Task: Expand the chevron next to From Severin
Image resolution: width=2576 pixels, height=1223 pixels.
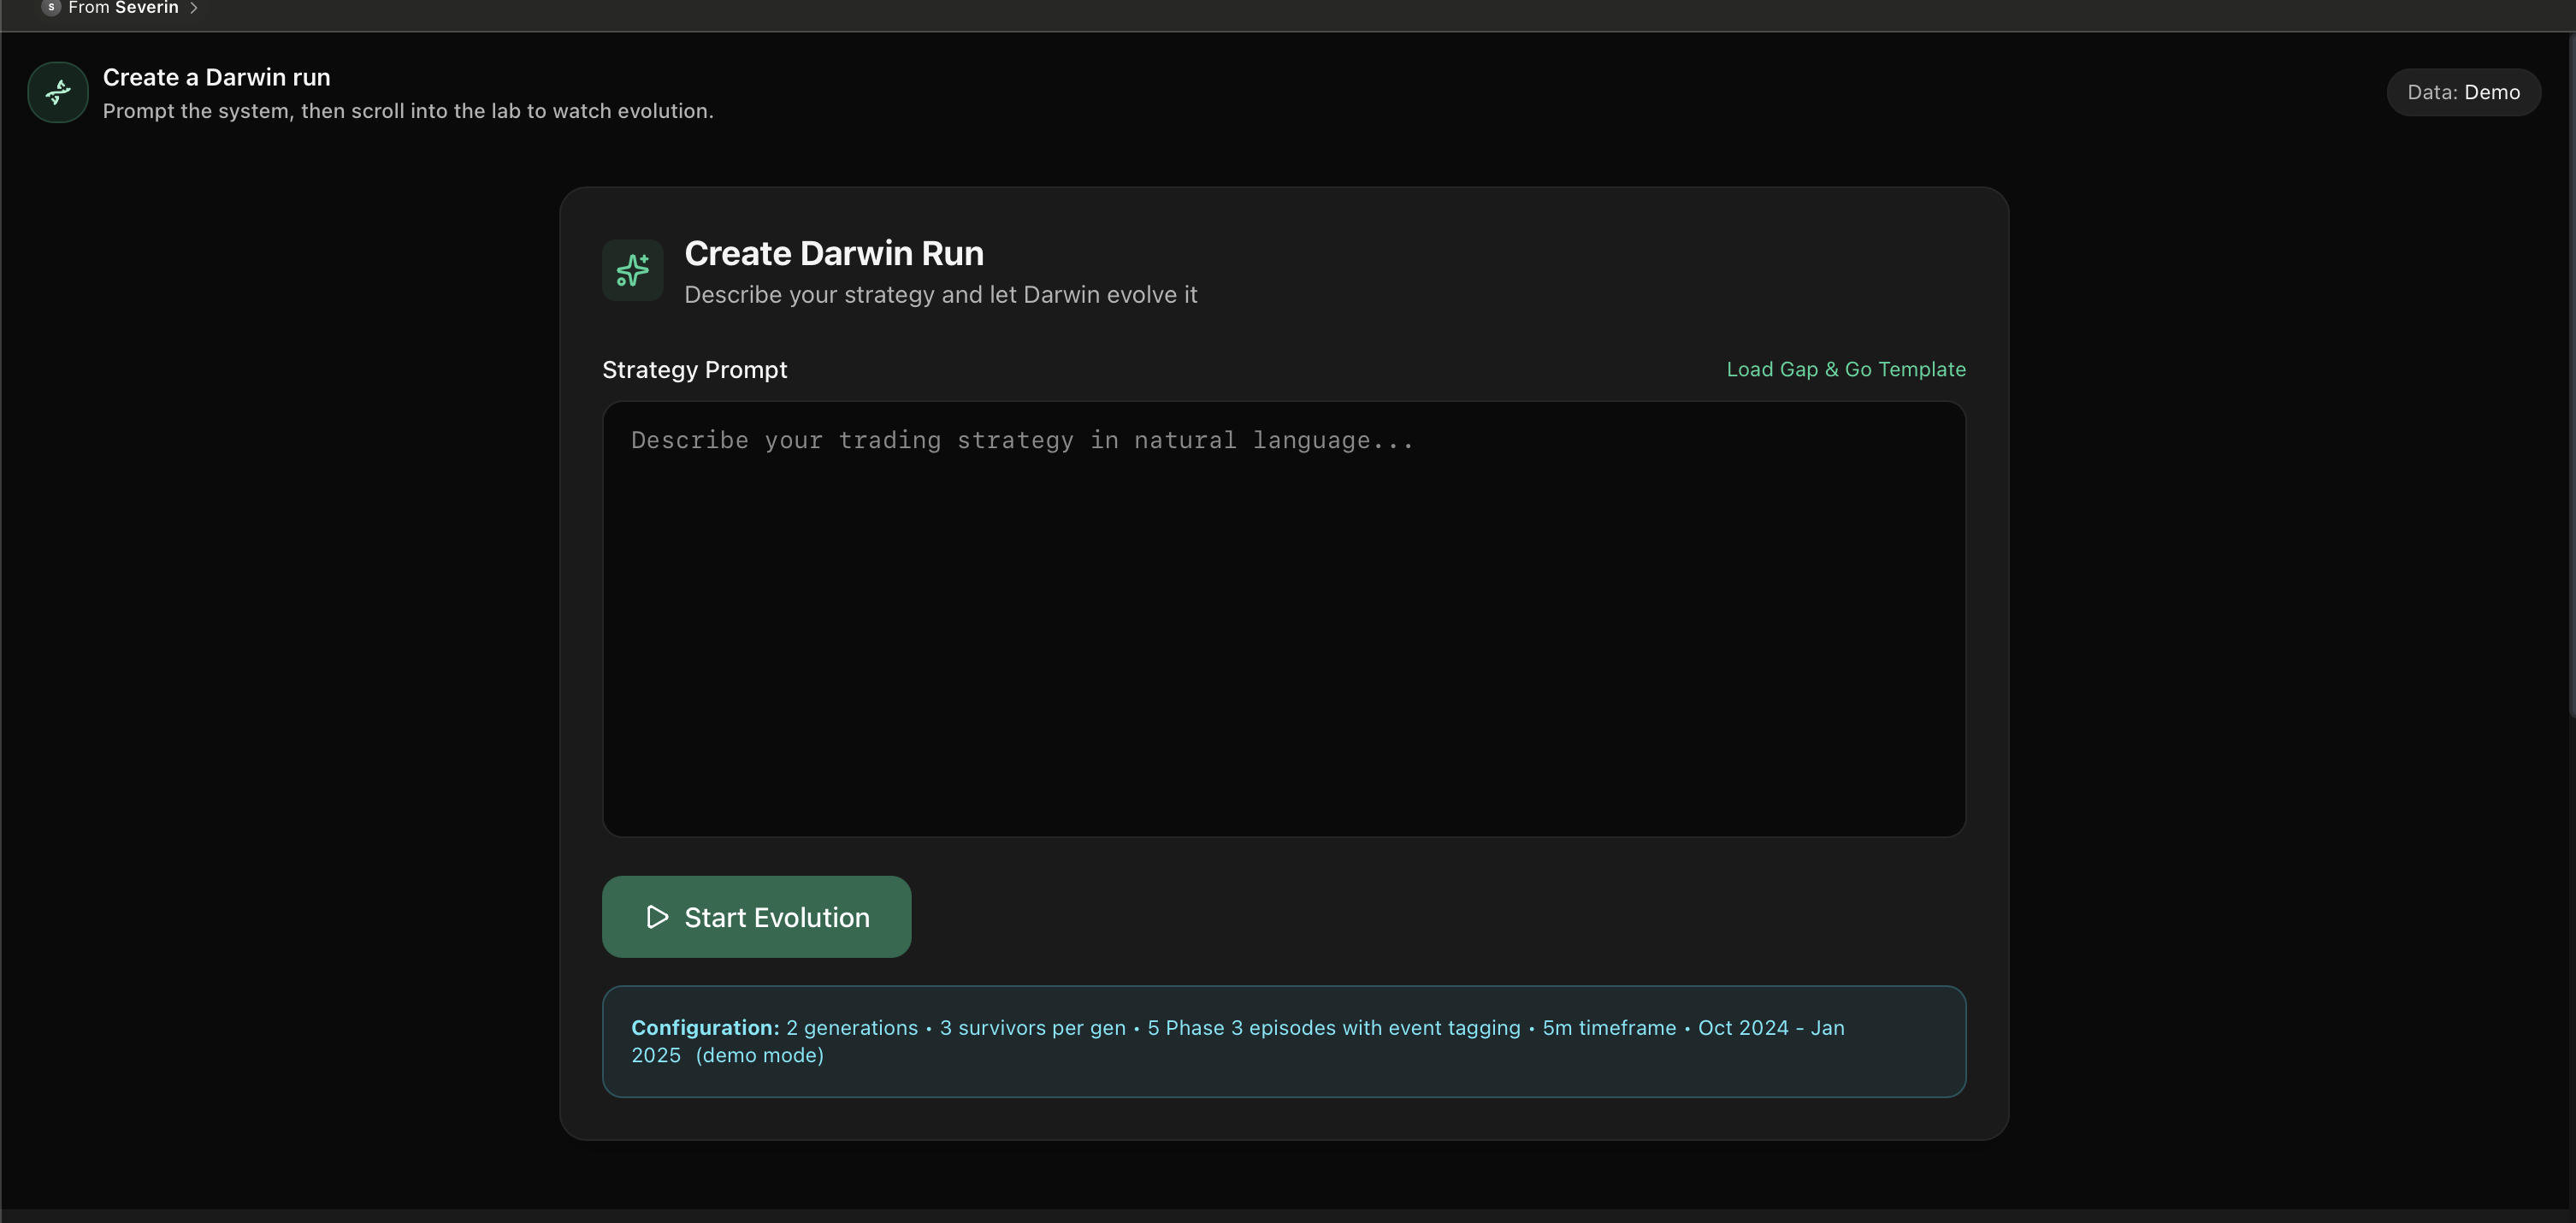Action: click(x=194, y=8)
